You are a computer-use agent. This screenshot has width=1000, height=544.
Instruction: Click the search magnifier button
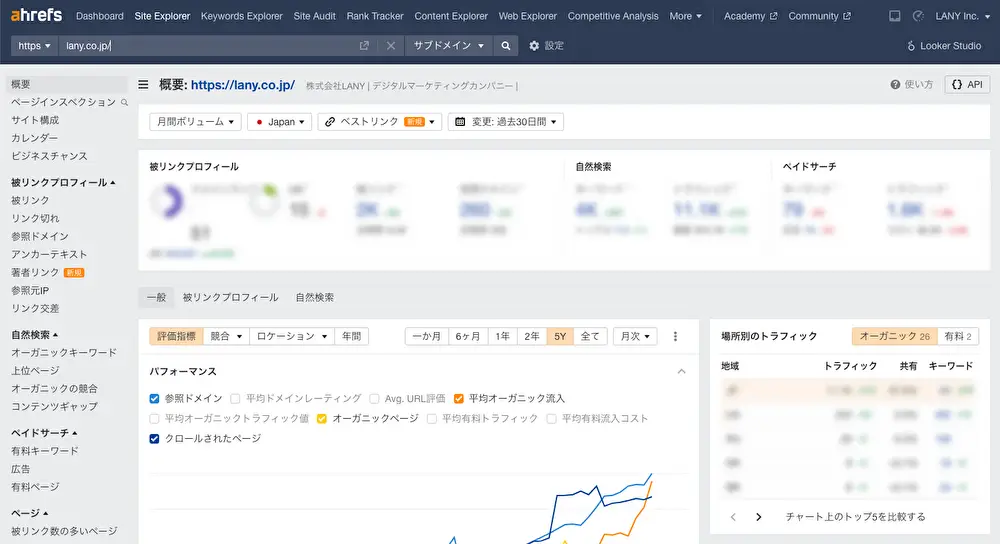507,46
